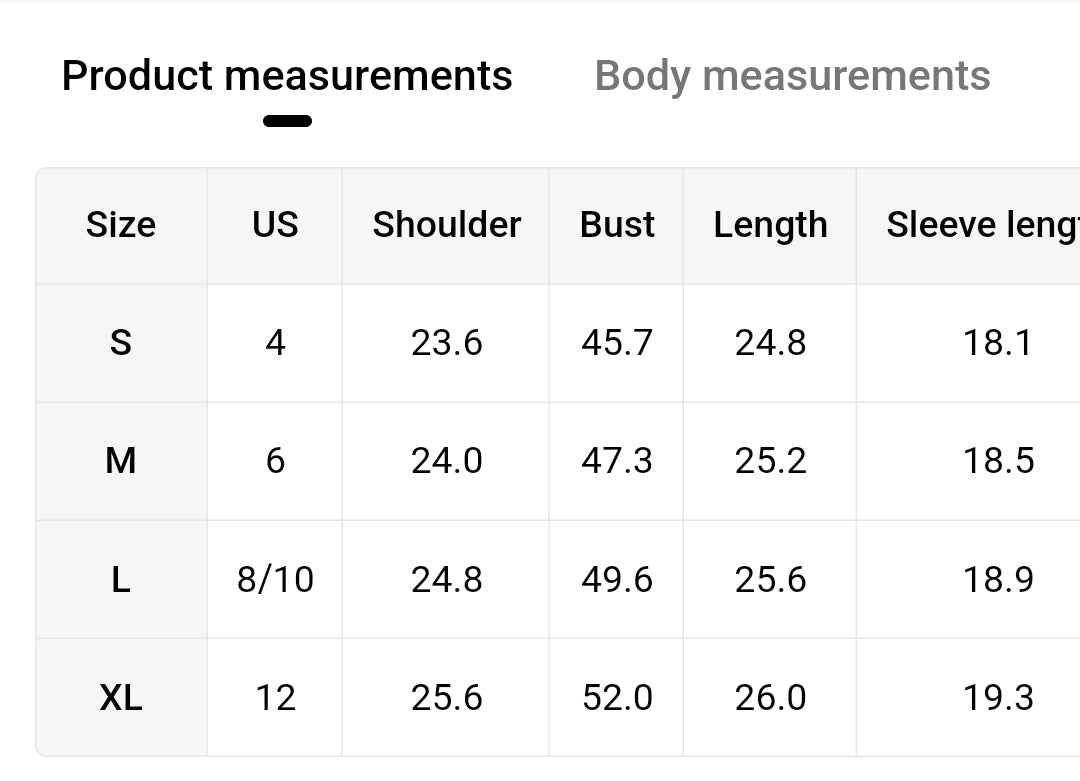Click the Size column header

(x=121, y=225)
